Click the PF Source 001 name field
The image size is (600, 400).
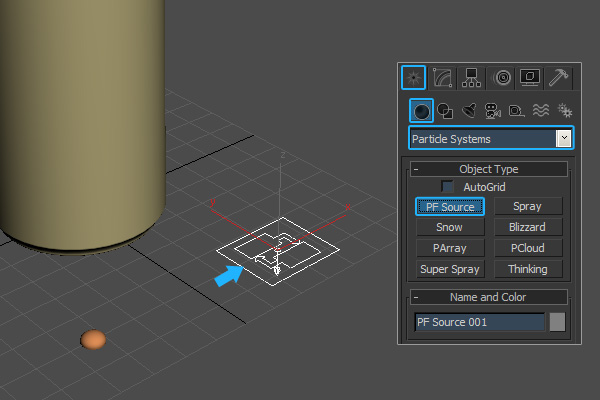tap(479, 322)
